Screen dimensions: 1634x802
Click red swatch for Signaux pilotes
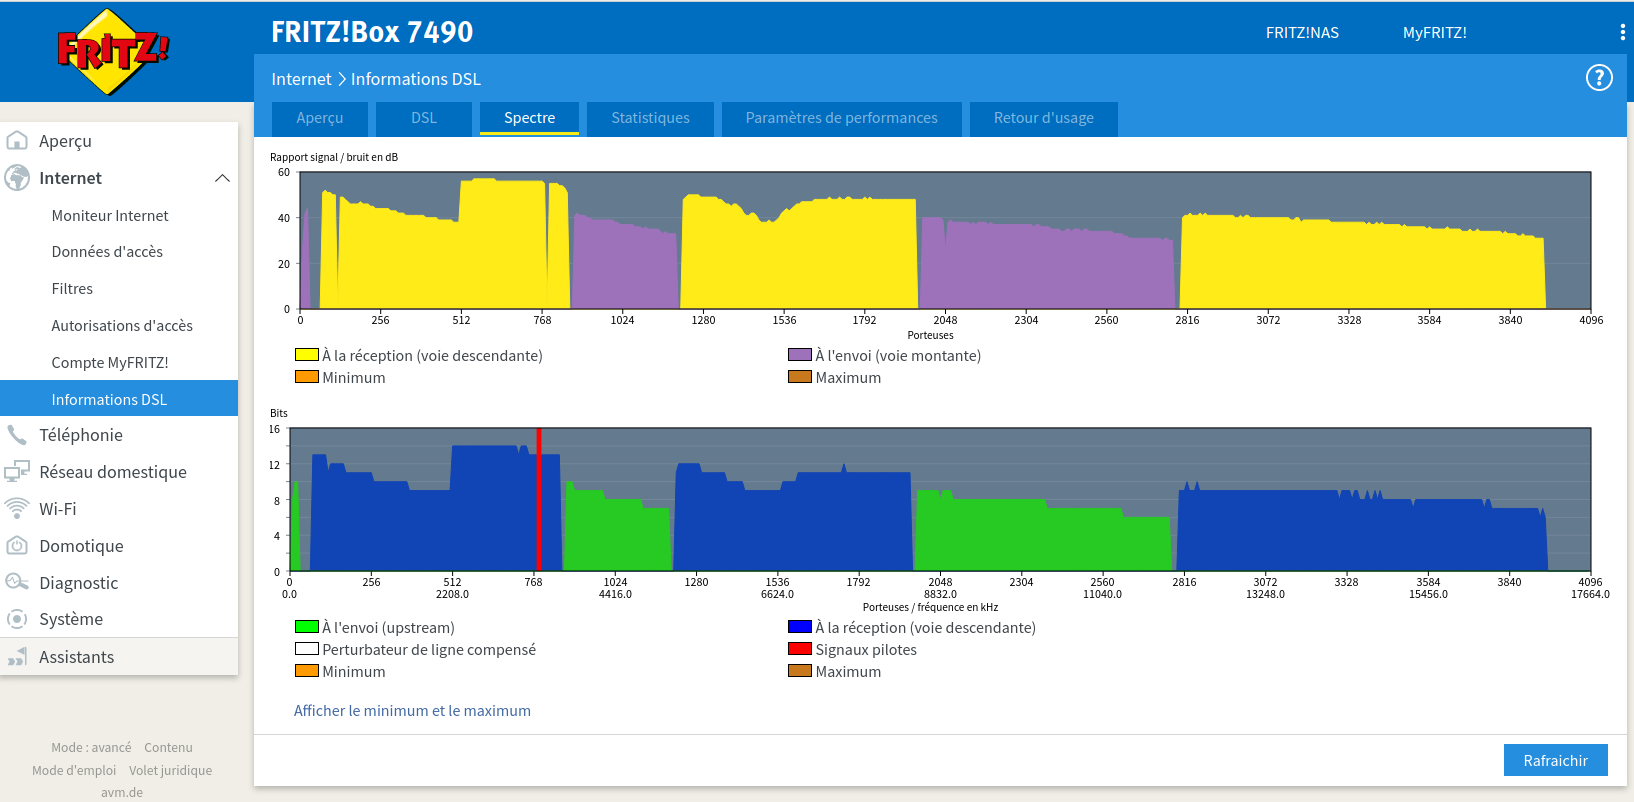[800, 649]
